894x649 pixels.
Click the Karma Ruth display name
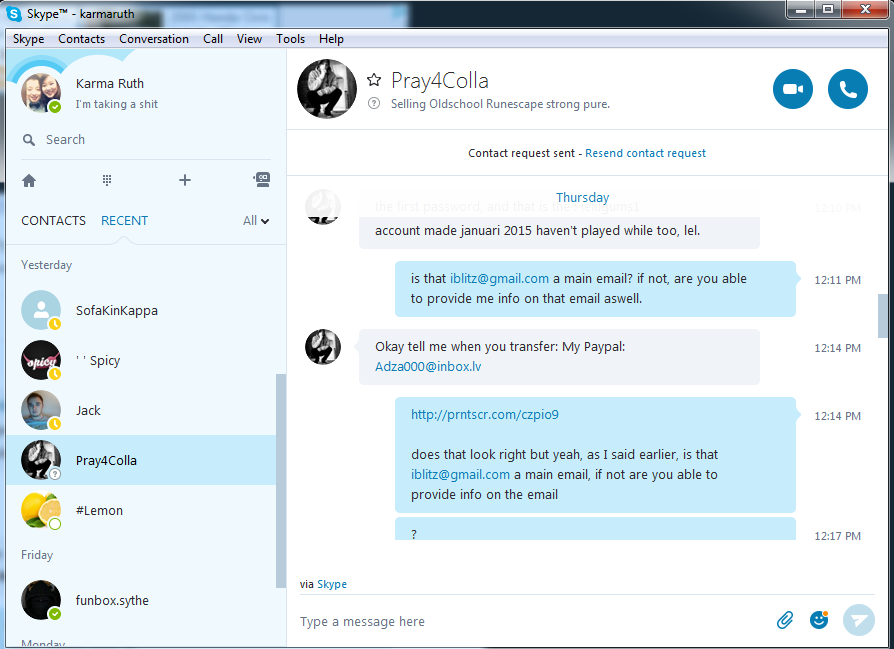[109, 83]
